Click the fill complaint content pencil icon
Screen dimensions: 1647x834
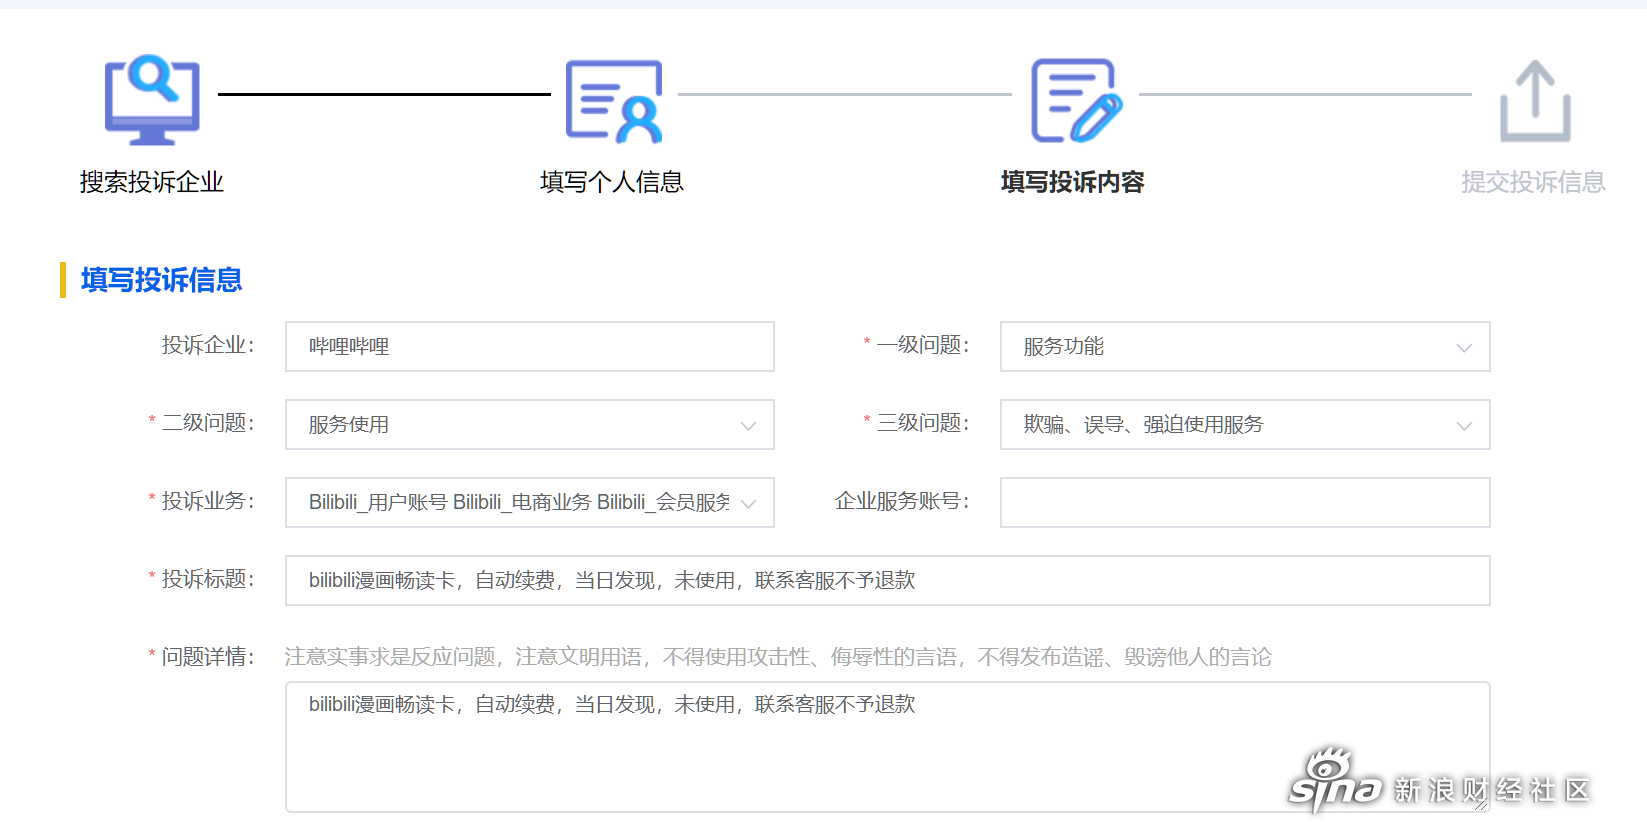[1076, 100]
